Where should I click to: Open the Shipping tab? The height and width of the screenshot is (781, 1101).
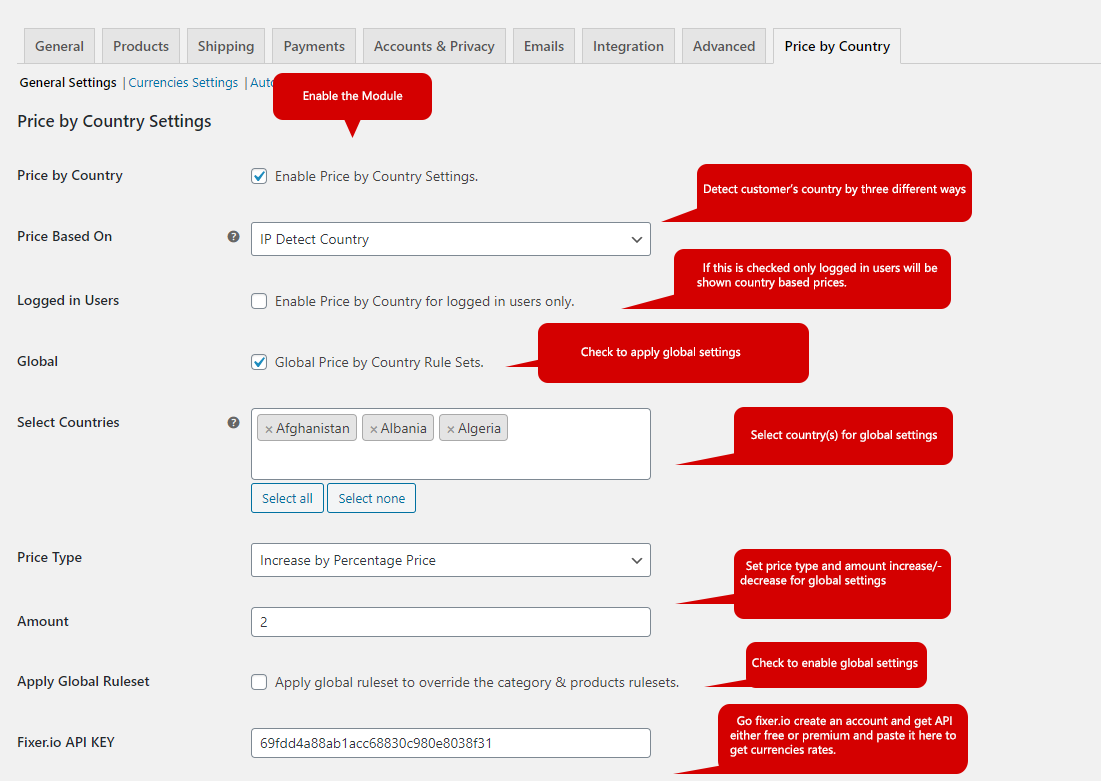(225, 46)
